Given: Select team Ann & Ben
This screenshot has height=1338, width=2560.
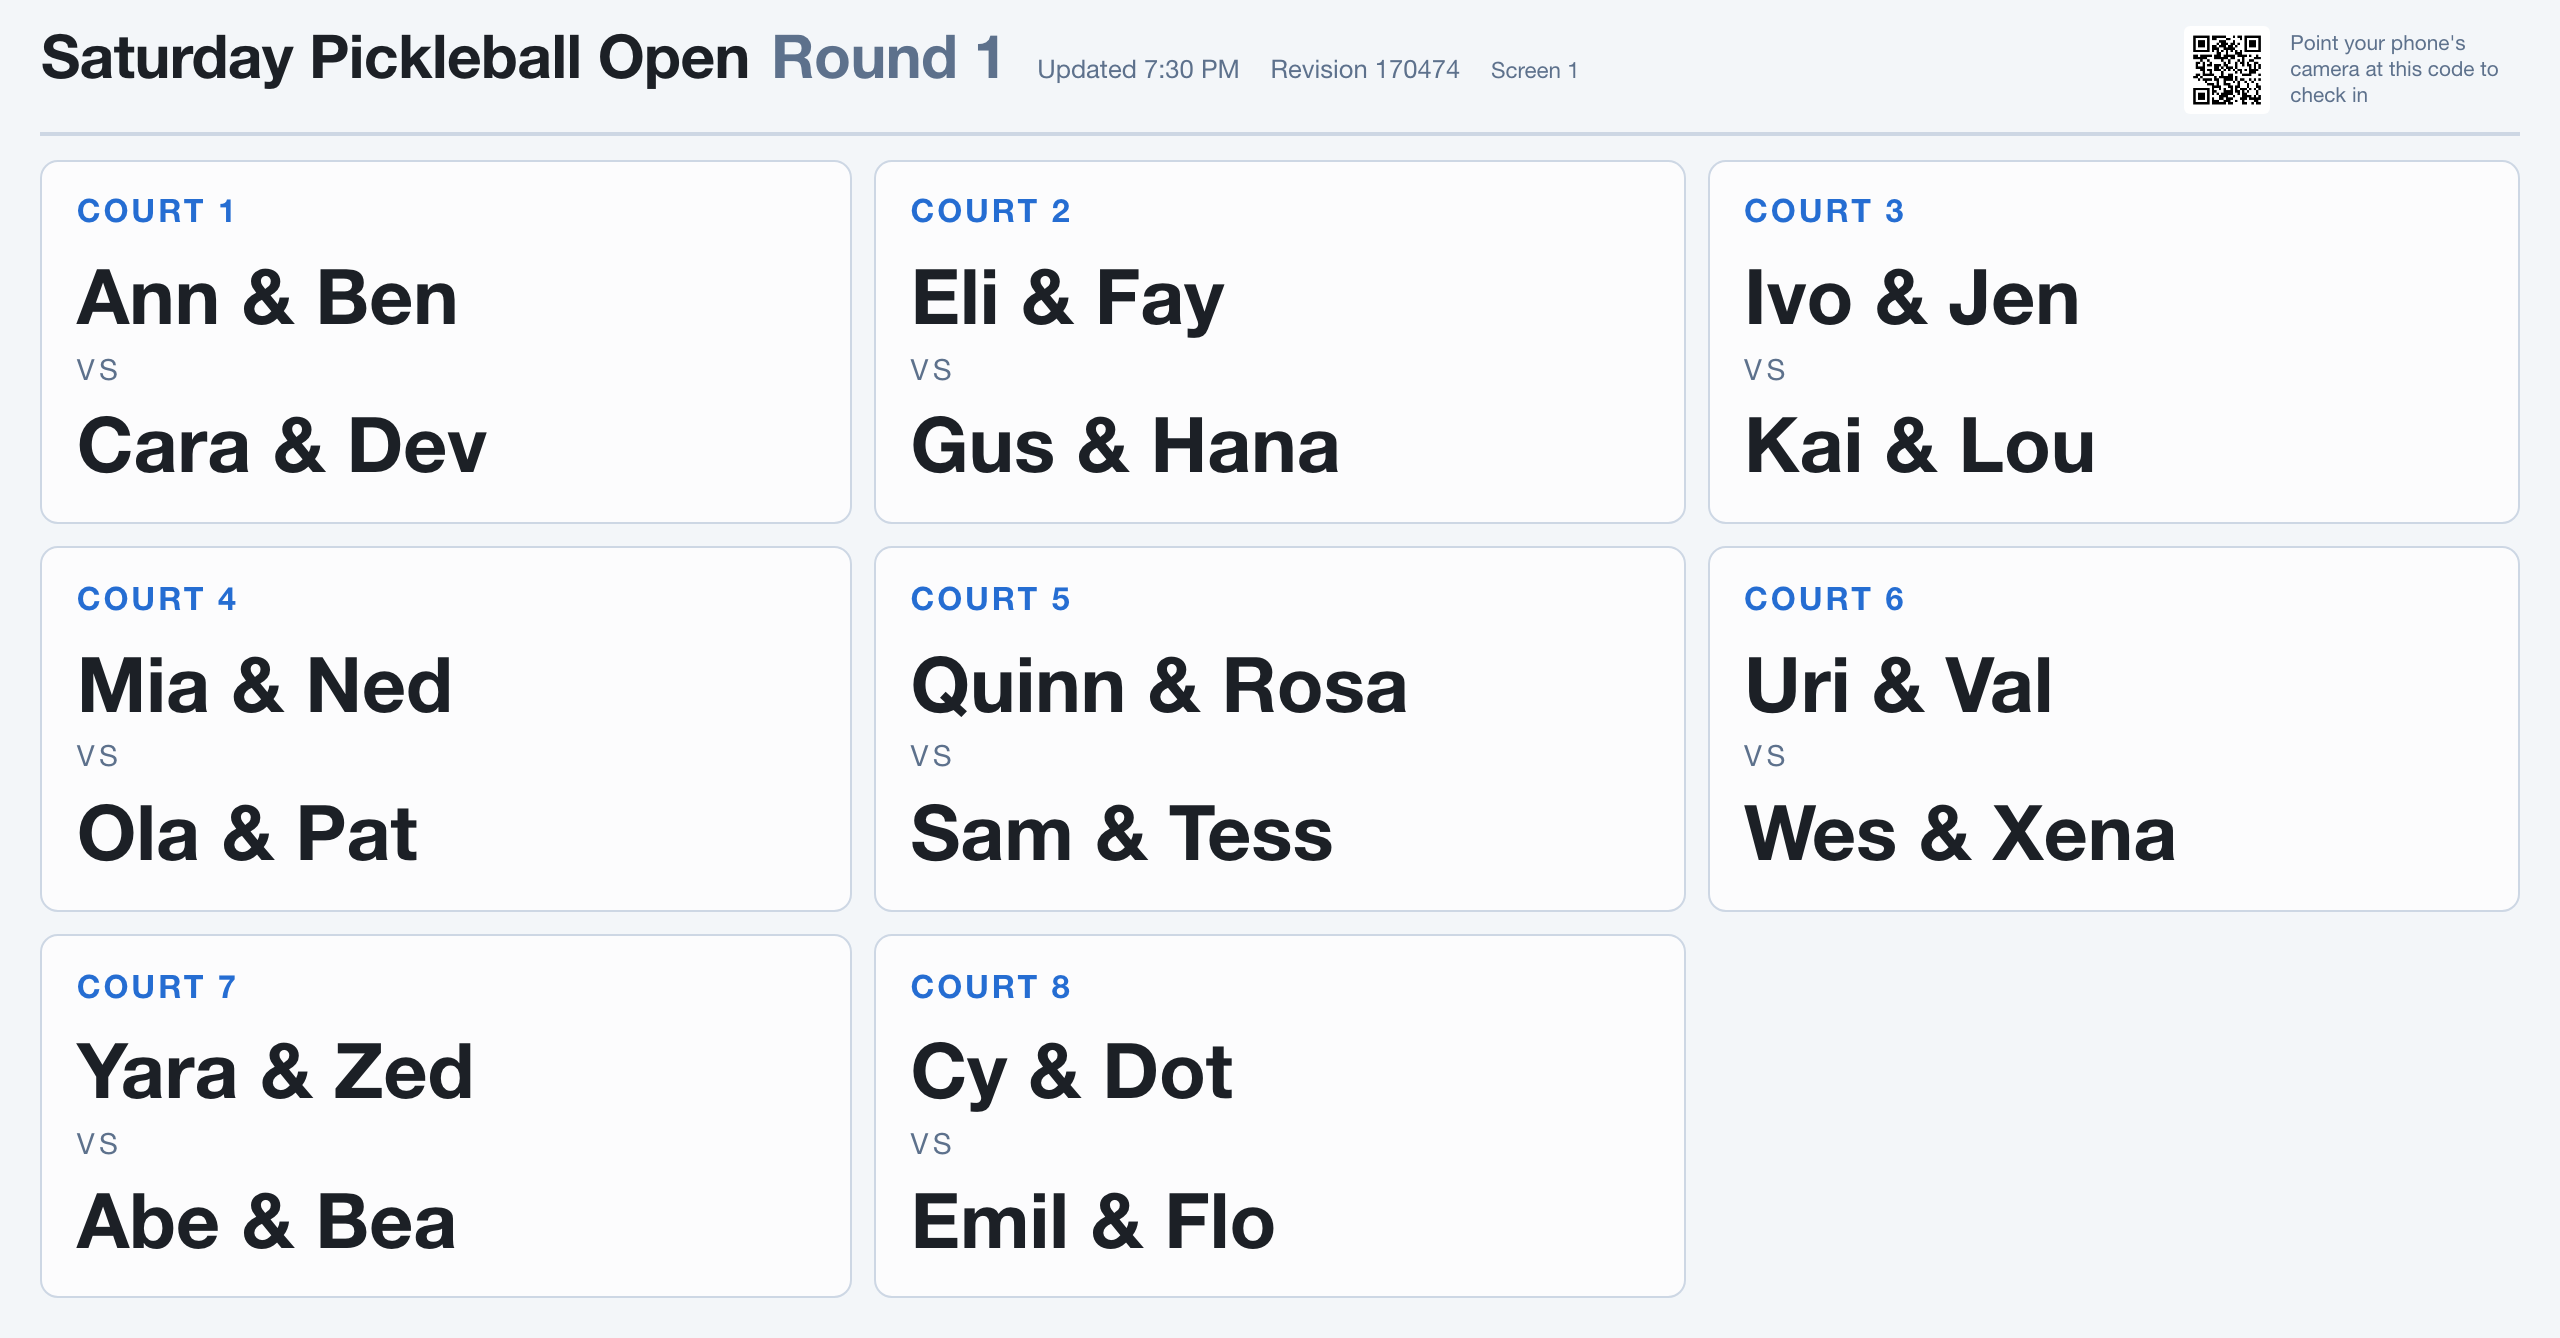Looking at the screenshot, I should [268, 298].
